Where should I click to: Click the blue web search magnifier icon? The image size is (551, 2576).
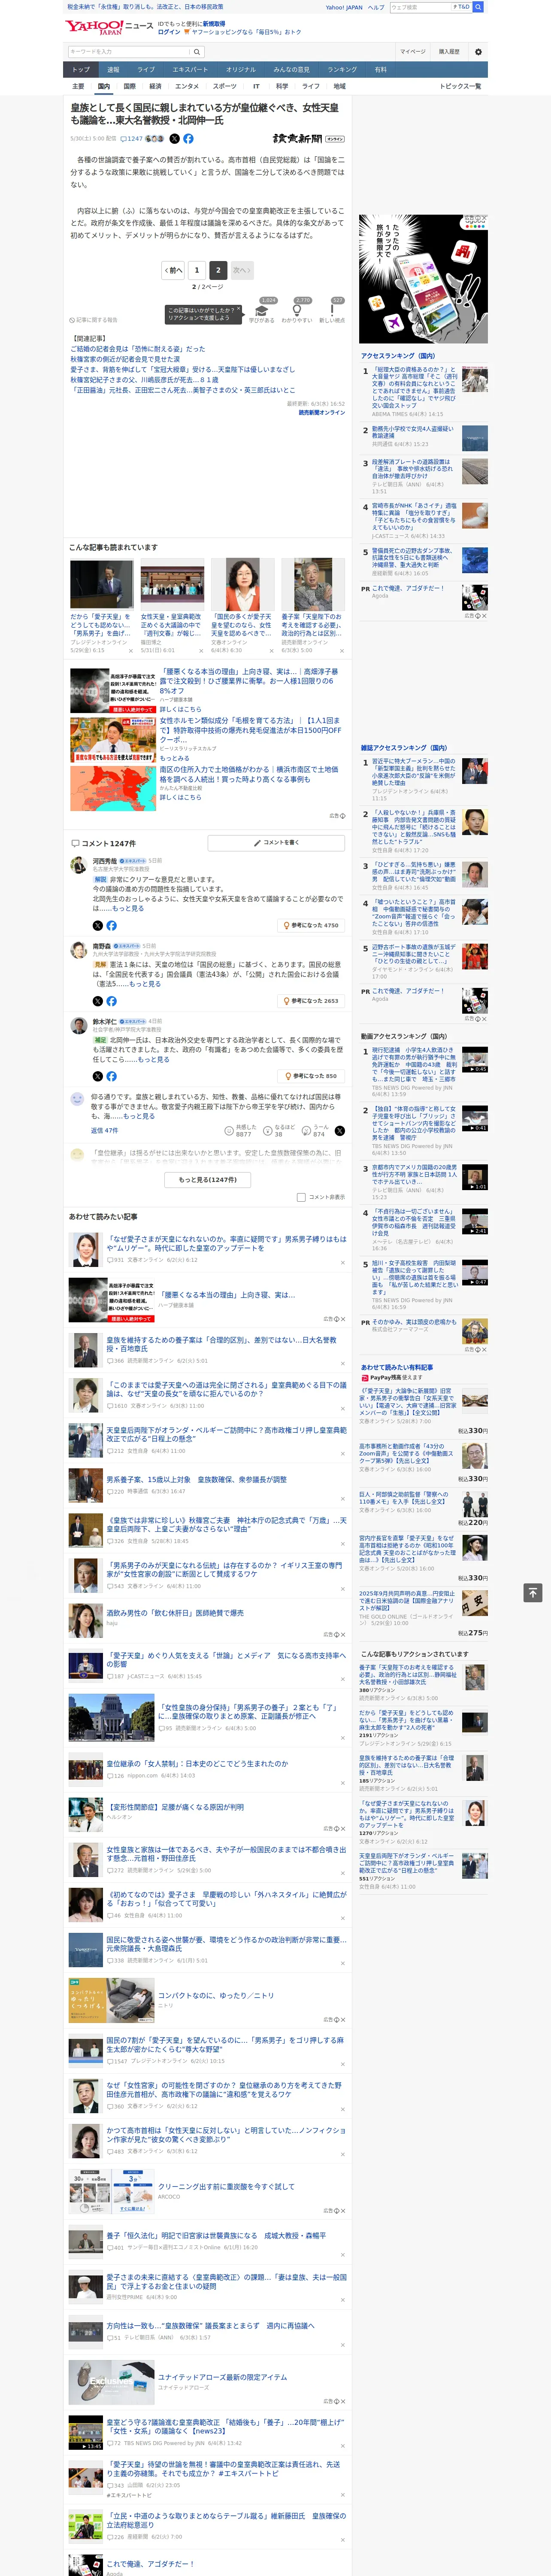pos(478,7)
